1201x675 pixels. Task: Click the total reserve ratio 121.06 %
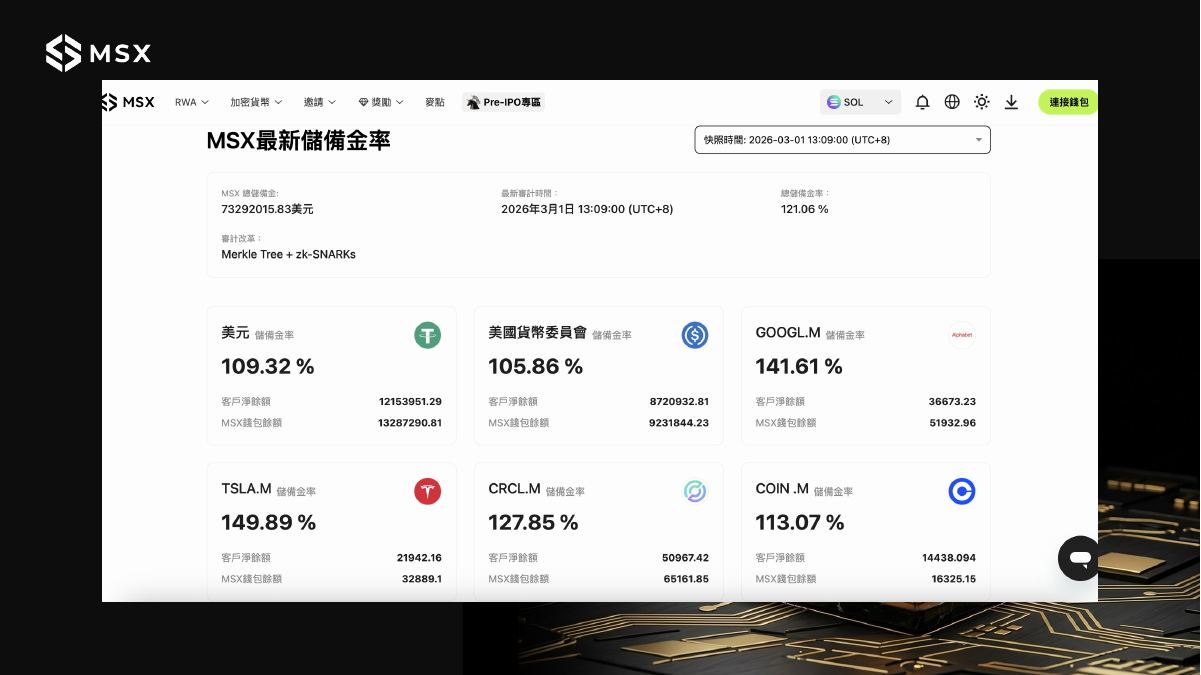(x=804, y=209)
